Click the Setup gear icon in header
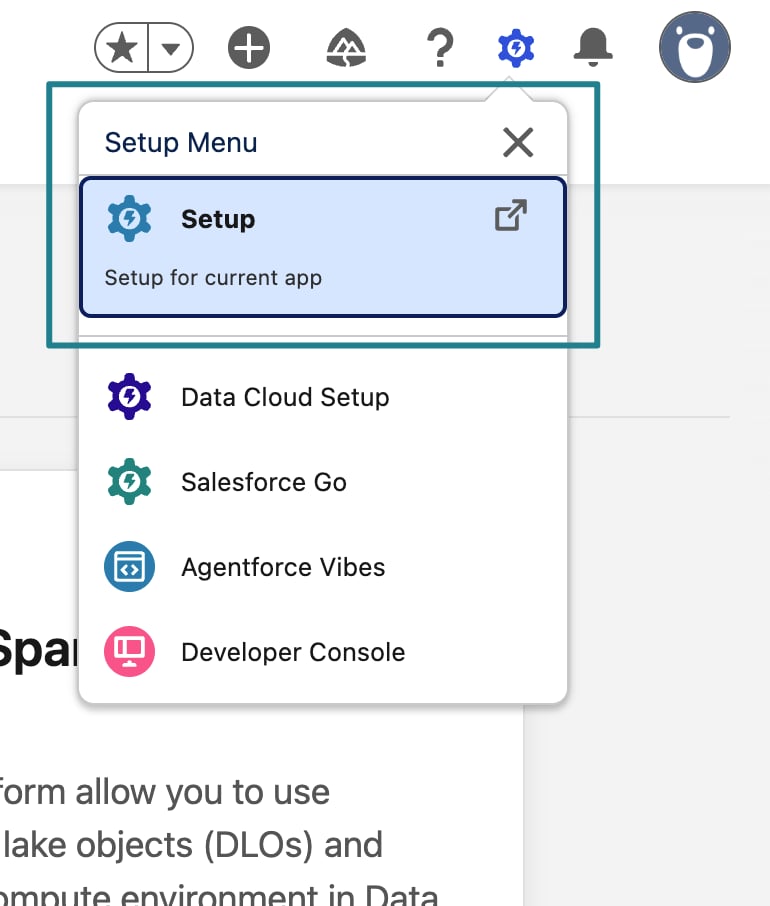 click(516, 47)
